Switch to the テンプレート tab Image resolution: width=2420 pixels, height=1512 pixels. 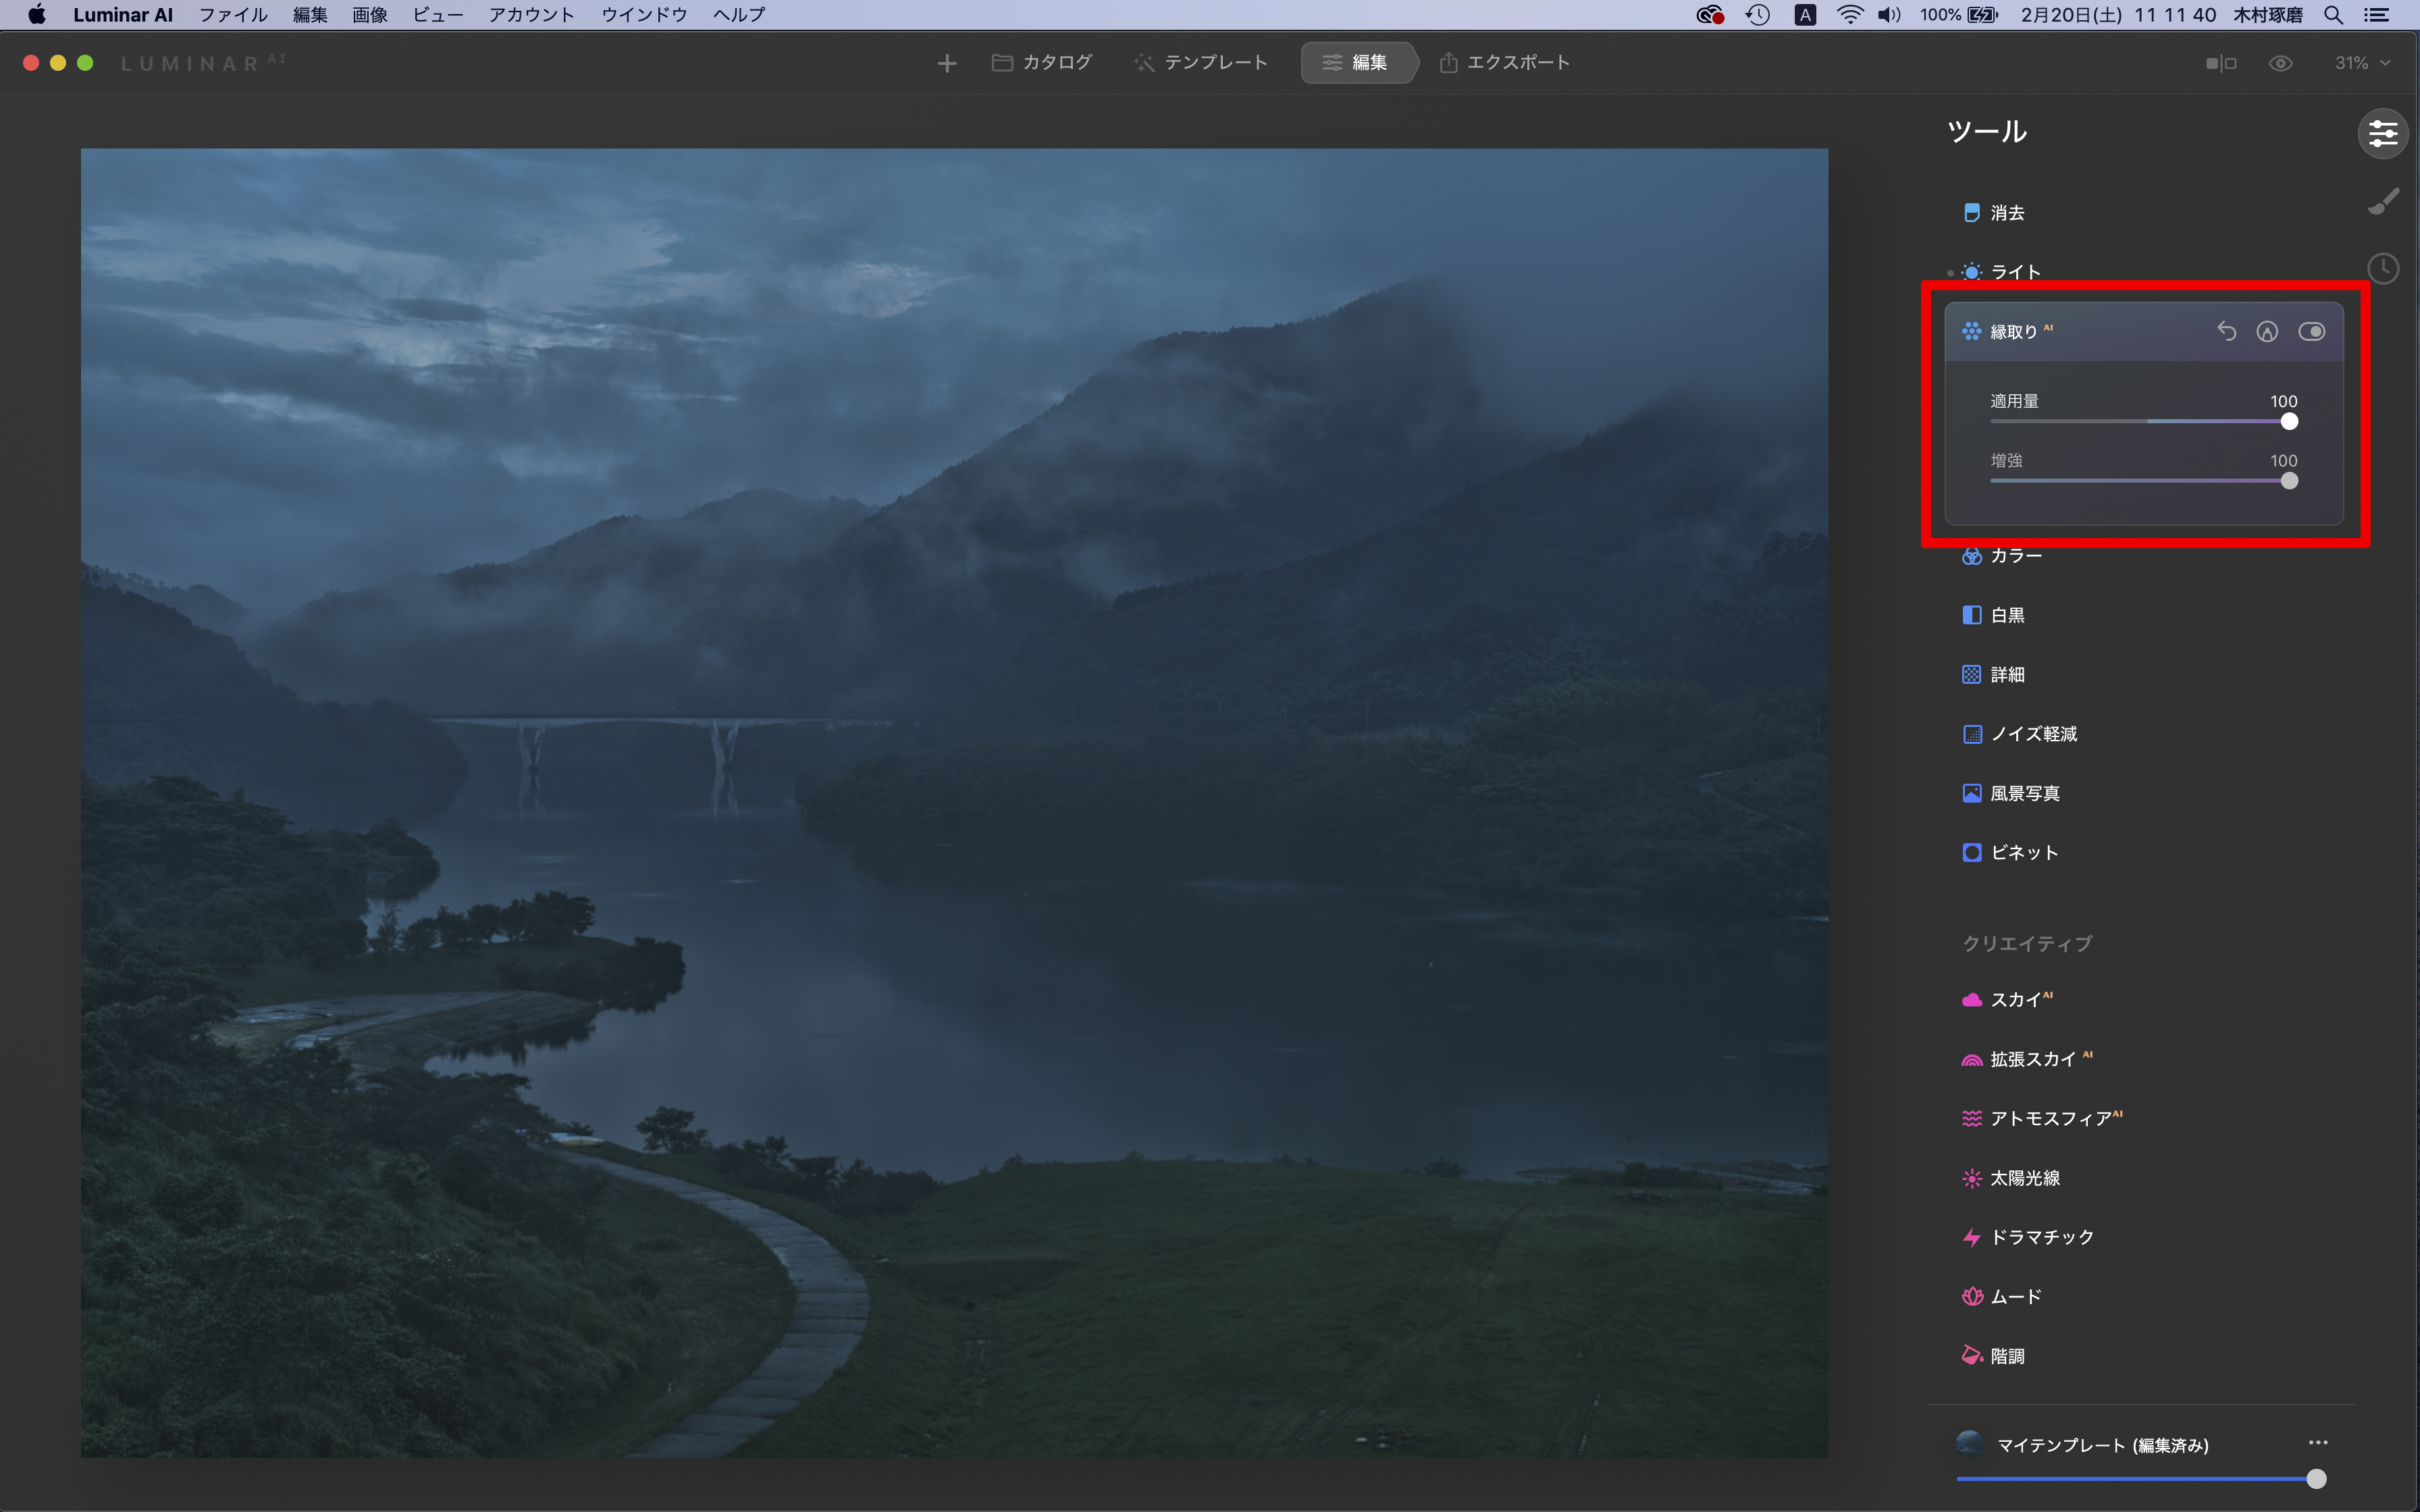1201,63
